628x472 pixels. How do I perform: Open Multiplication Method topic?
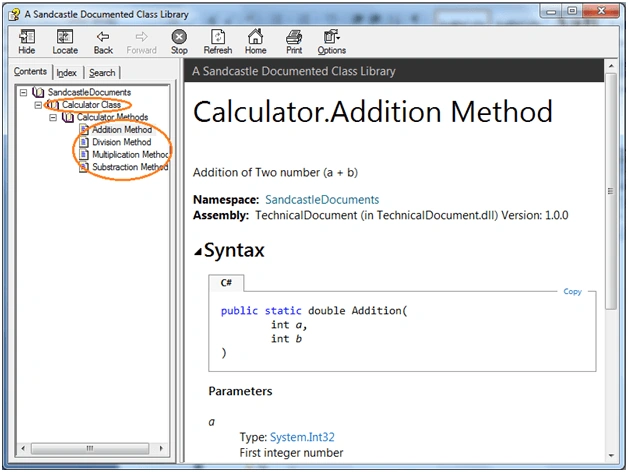pos(130,154)
